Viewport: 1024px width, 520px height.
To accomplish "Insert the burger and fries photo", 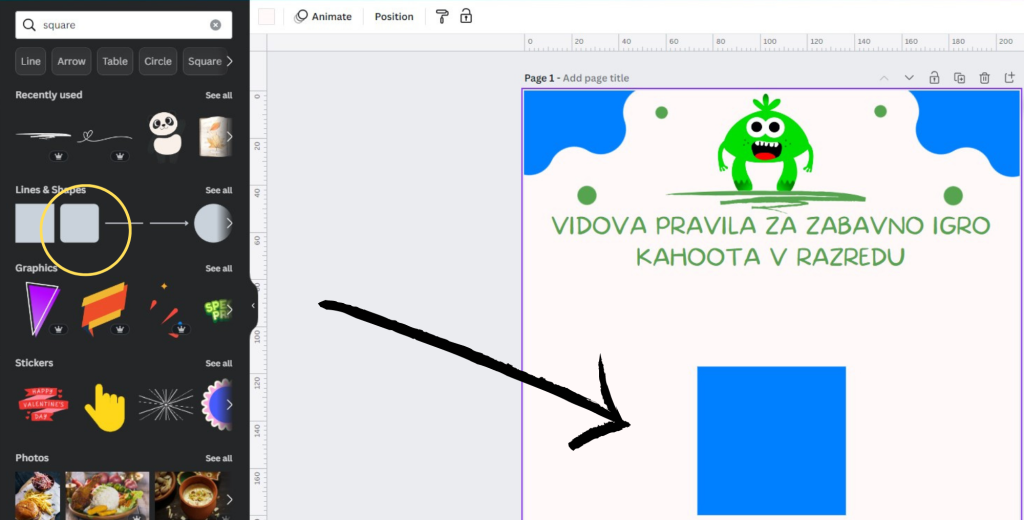I will tap(38, 496).
